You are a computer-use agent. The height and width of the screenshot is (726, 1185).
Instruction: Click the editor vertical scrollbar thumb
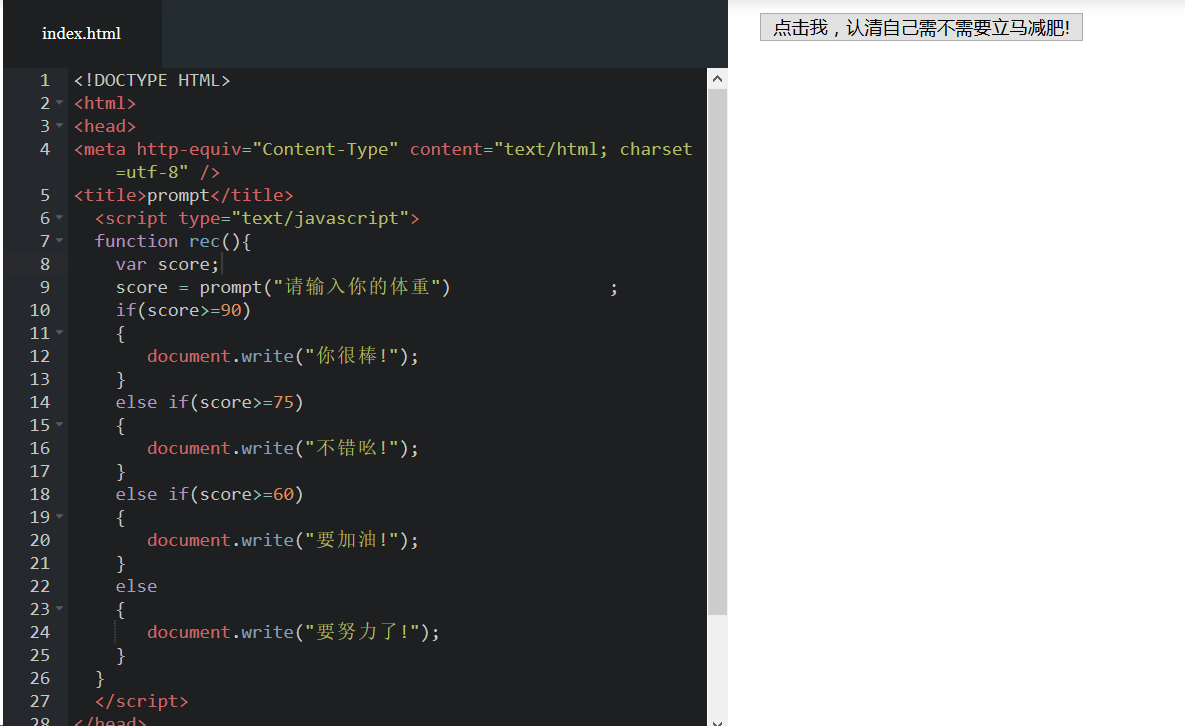(717, 352)
